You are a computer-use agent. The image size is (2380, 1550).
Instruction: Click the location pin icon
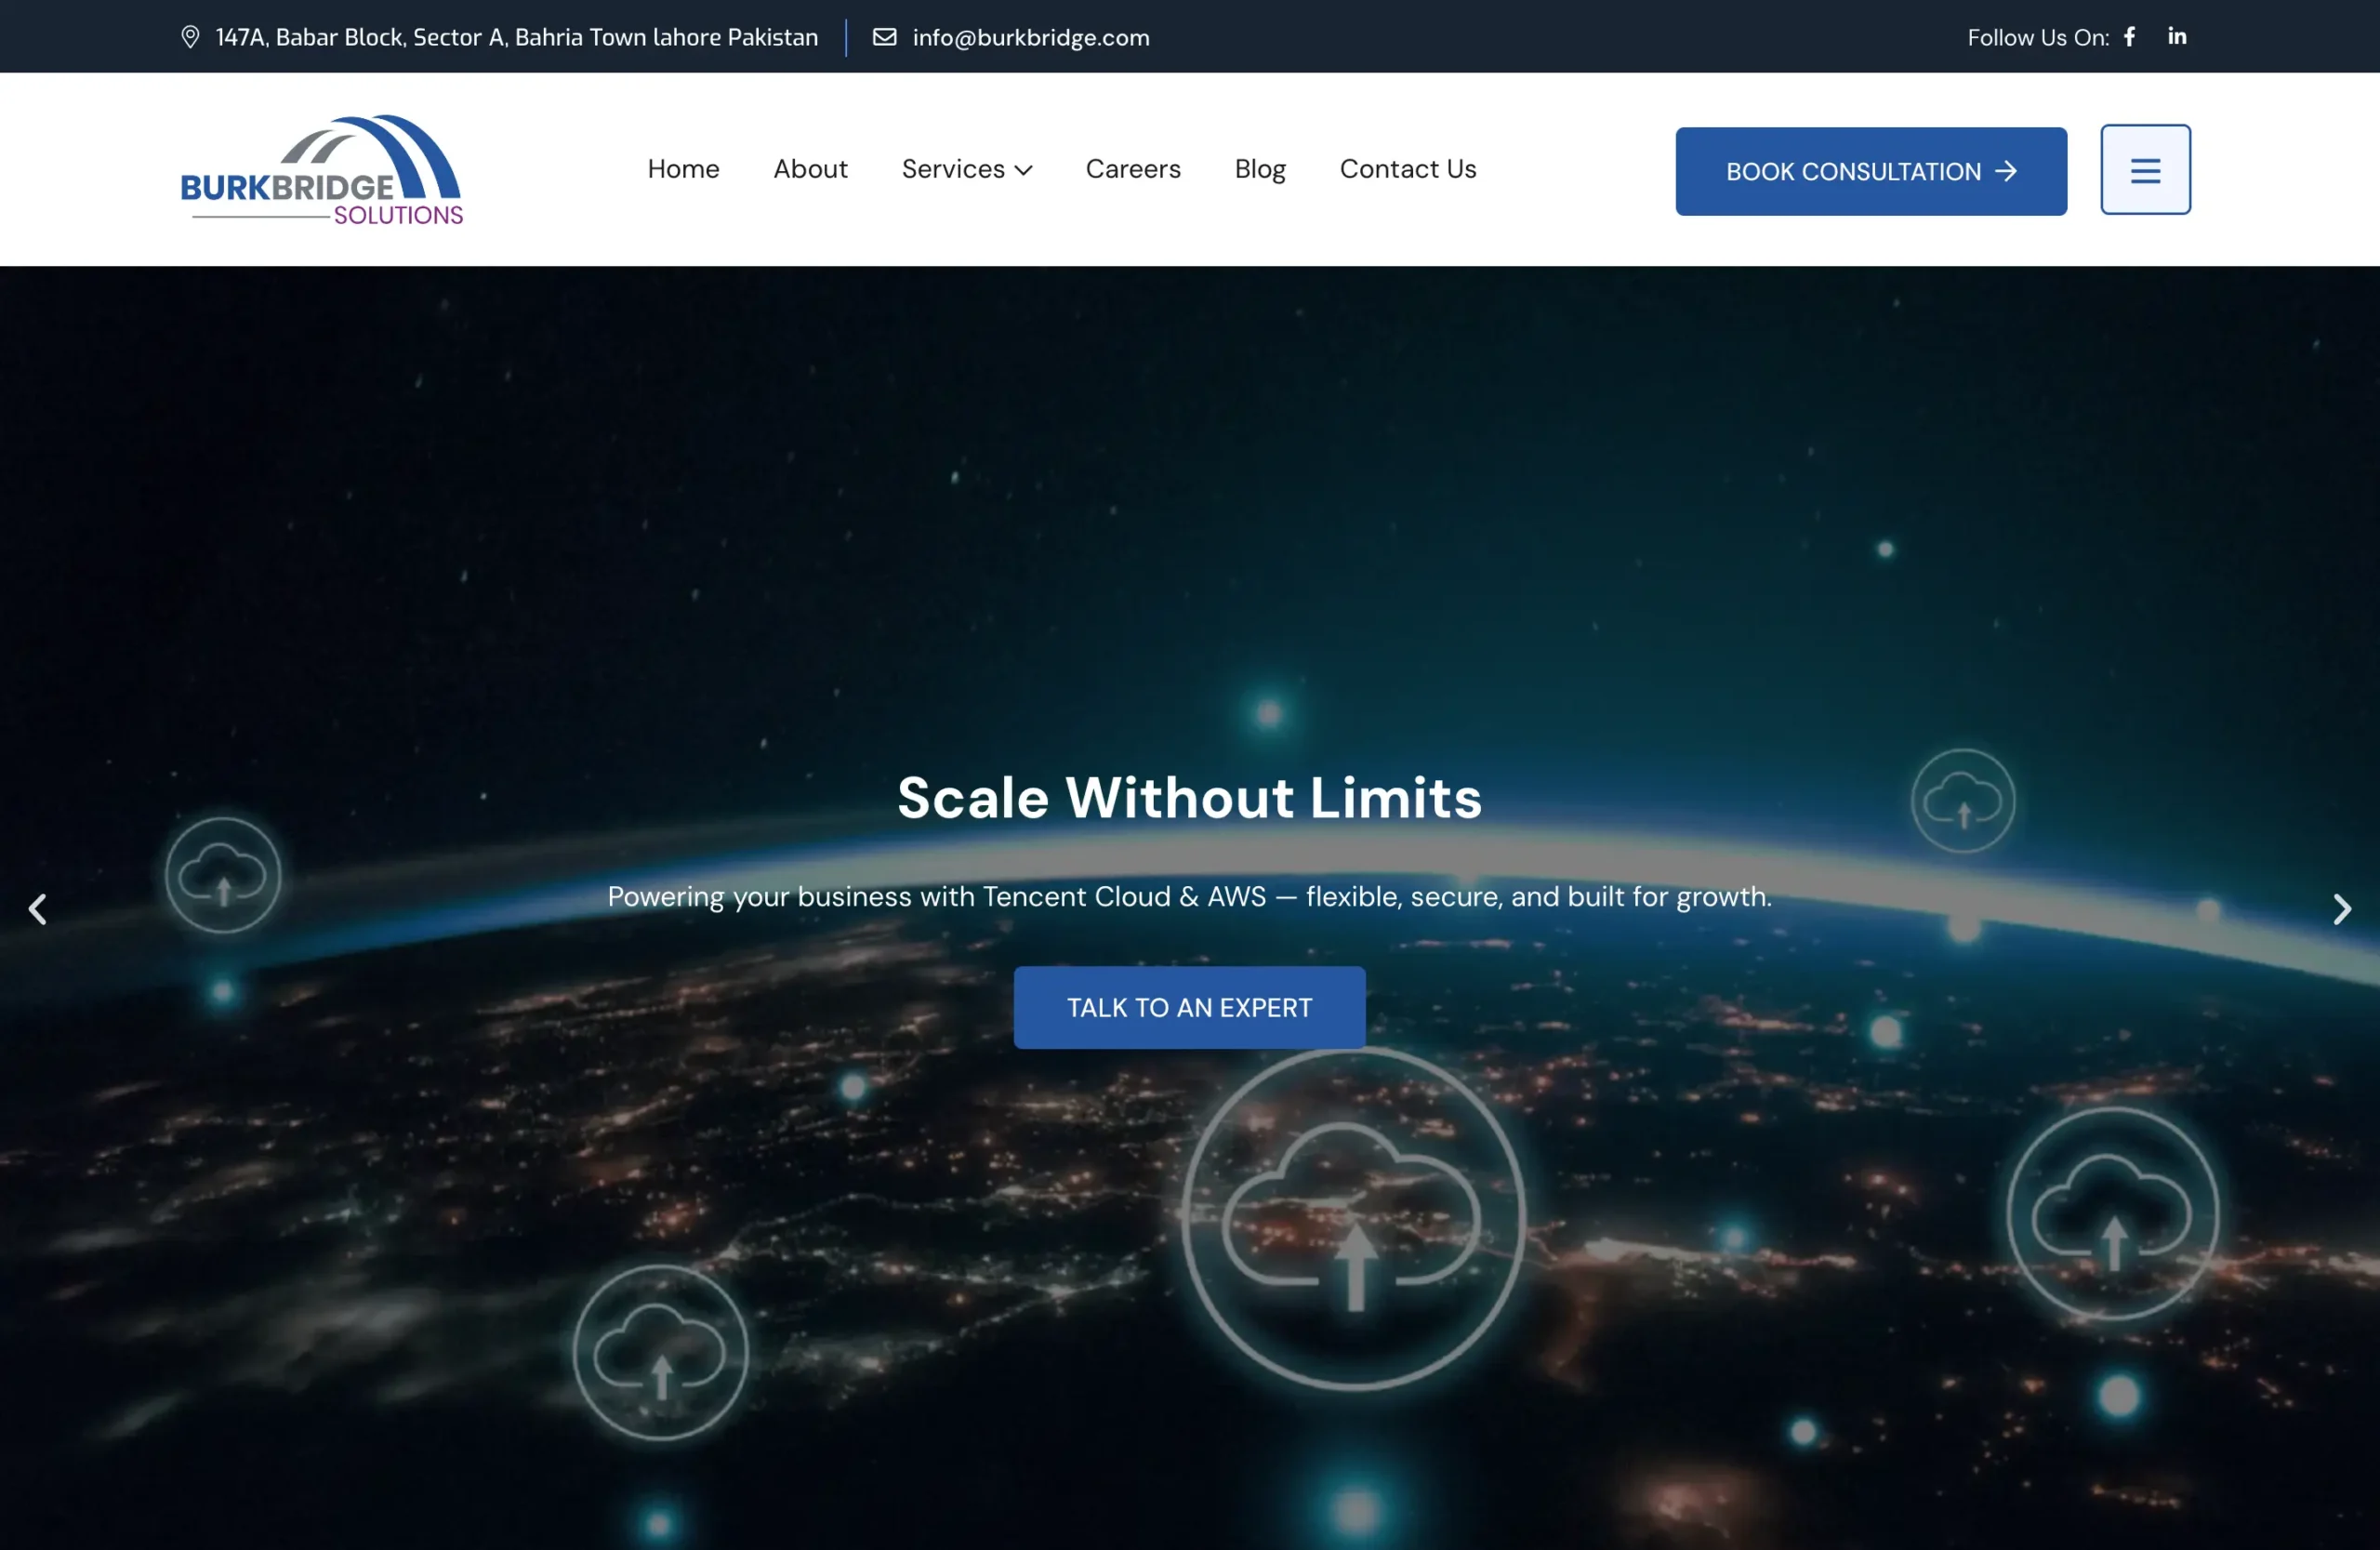point(190,37)
